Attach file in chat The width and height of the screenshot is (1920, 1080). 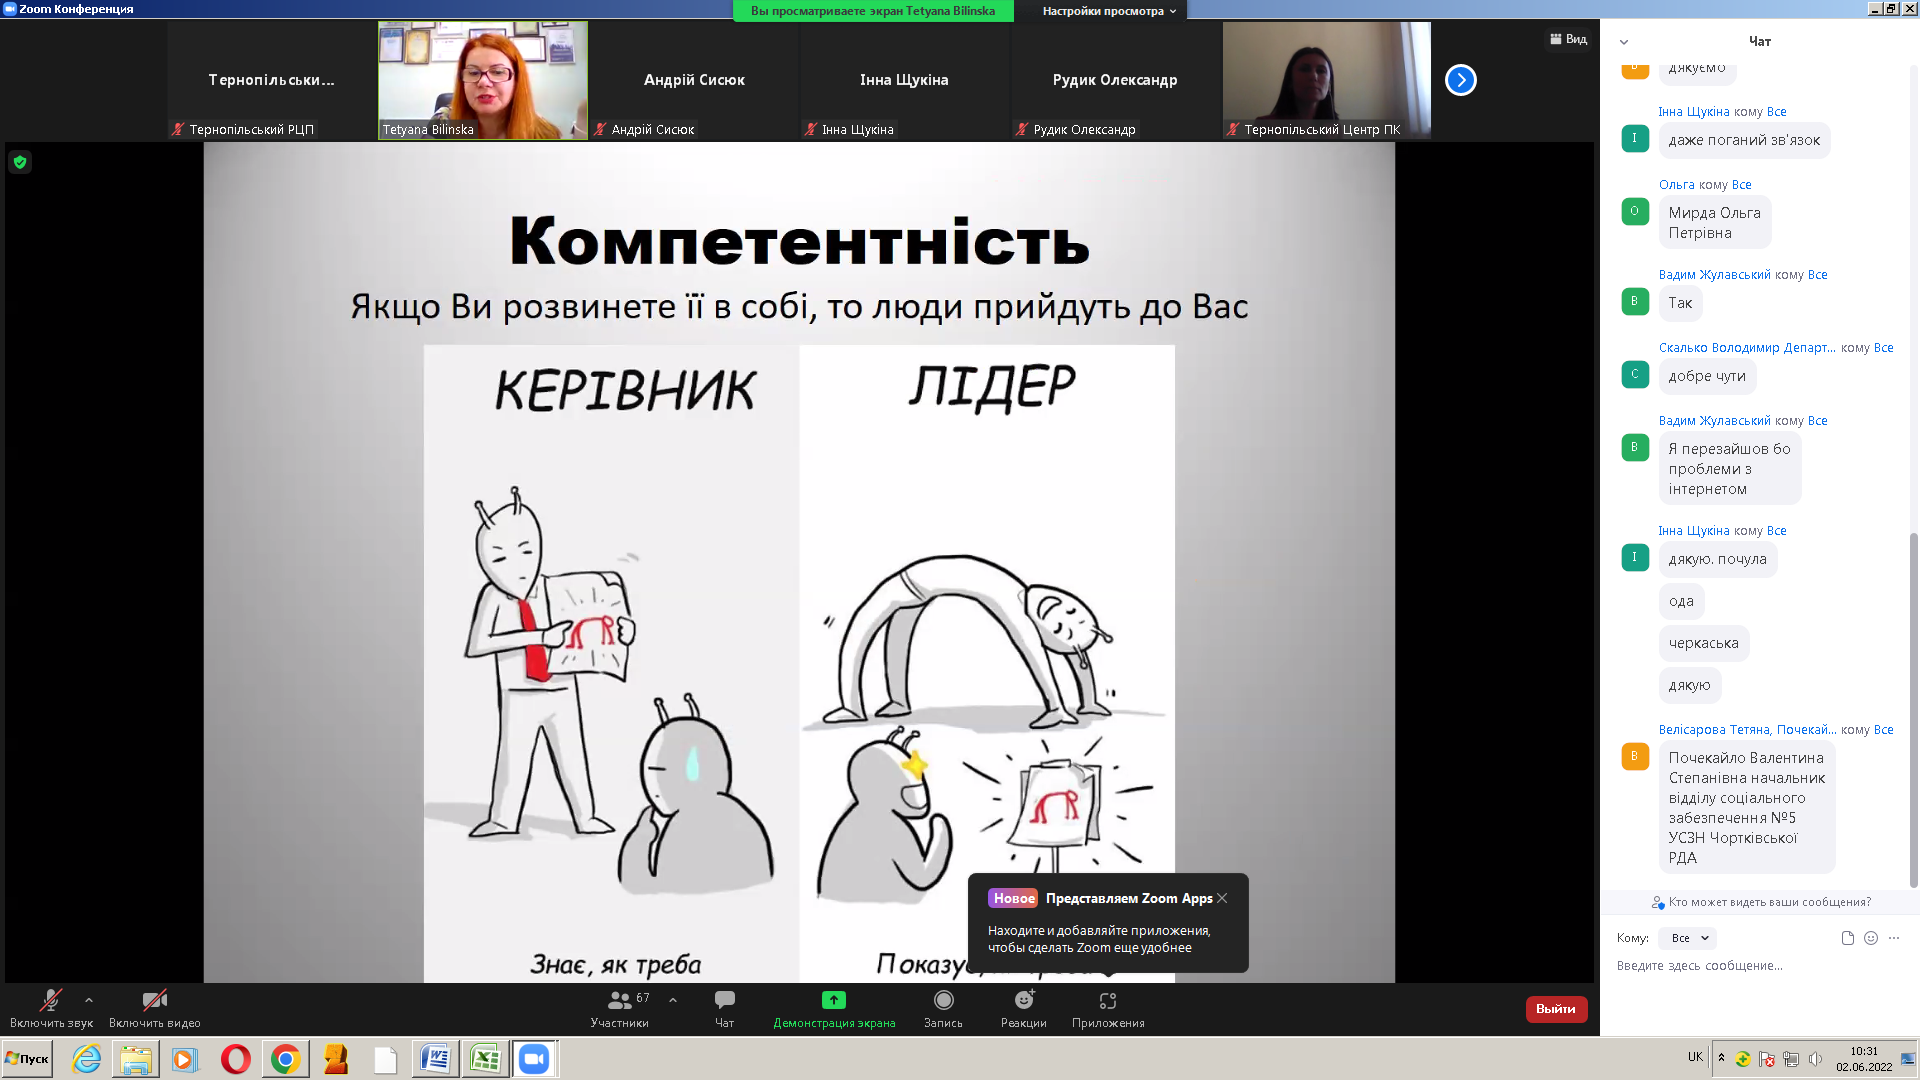tap(1847, 938)
